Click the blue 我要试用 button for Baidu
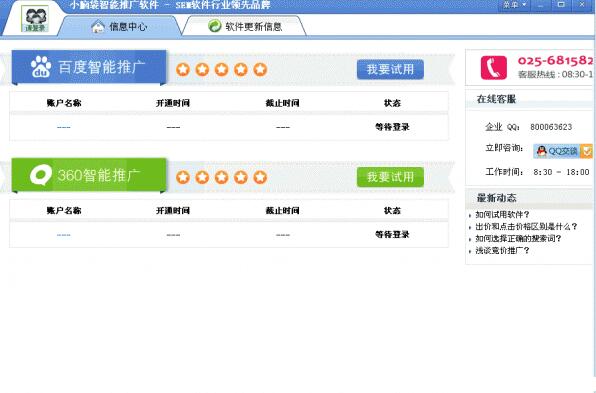Screen dimensions: 596x393 tap(390, 69)
